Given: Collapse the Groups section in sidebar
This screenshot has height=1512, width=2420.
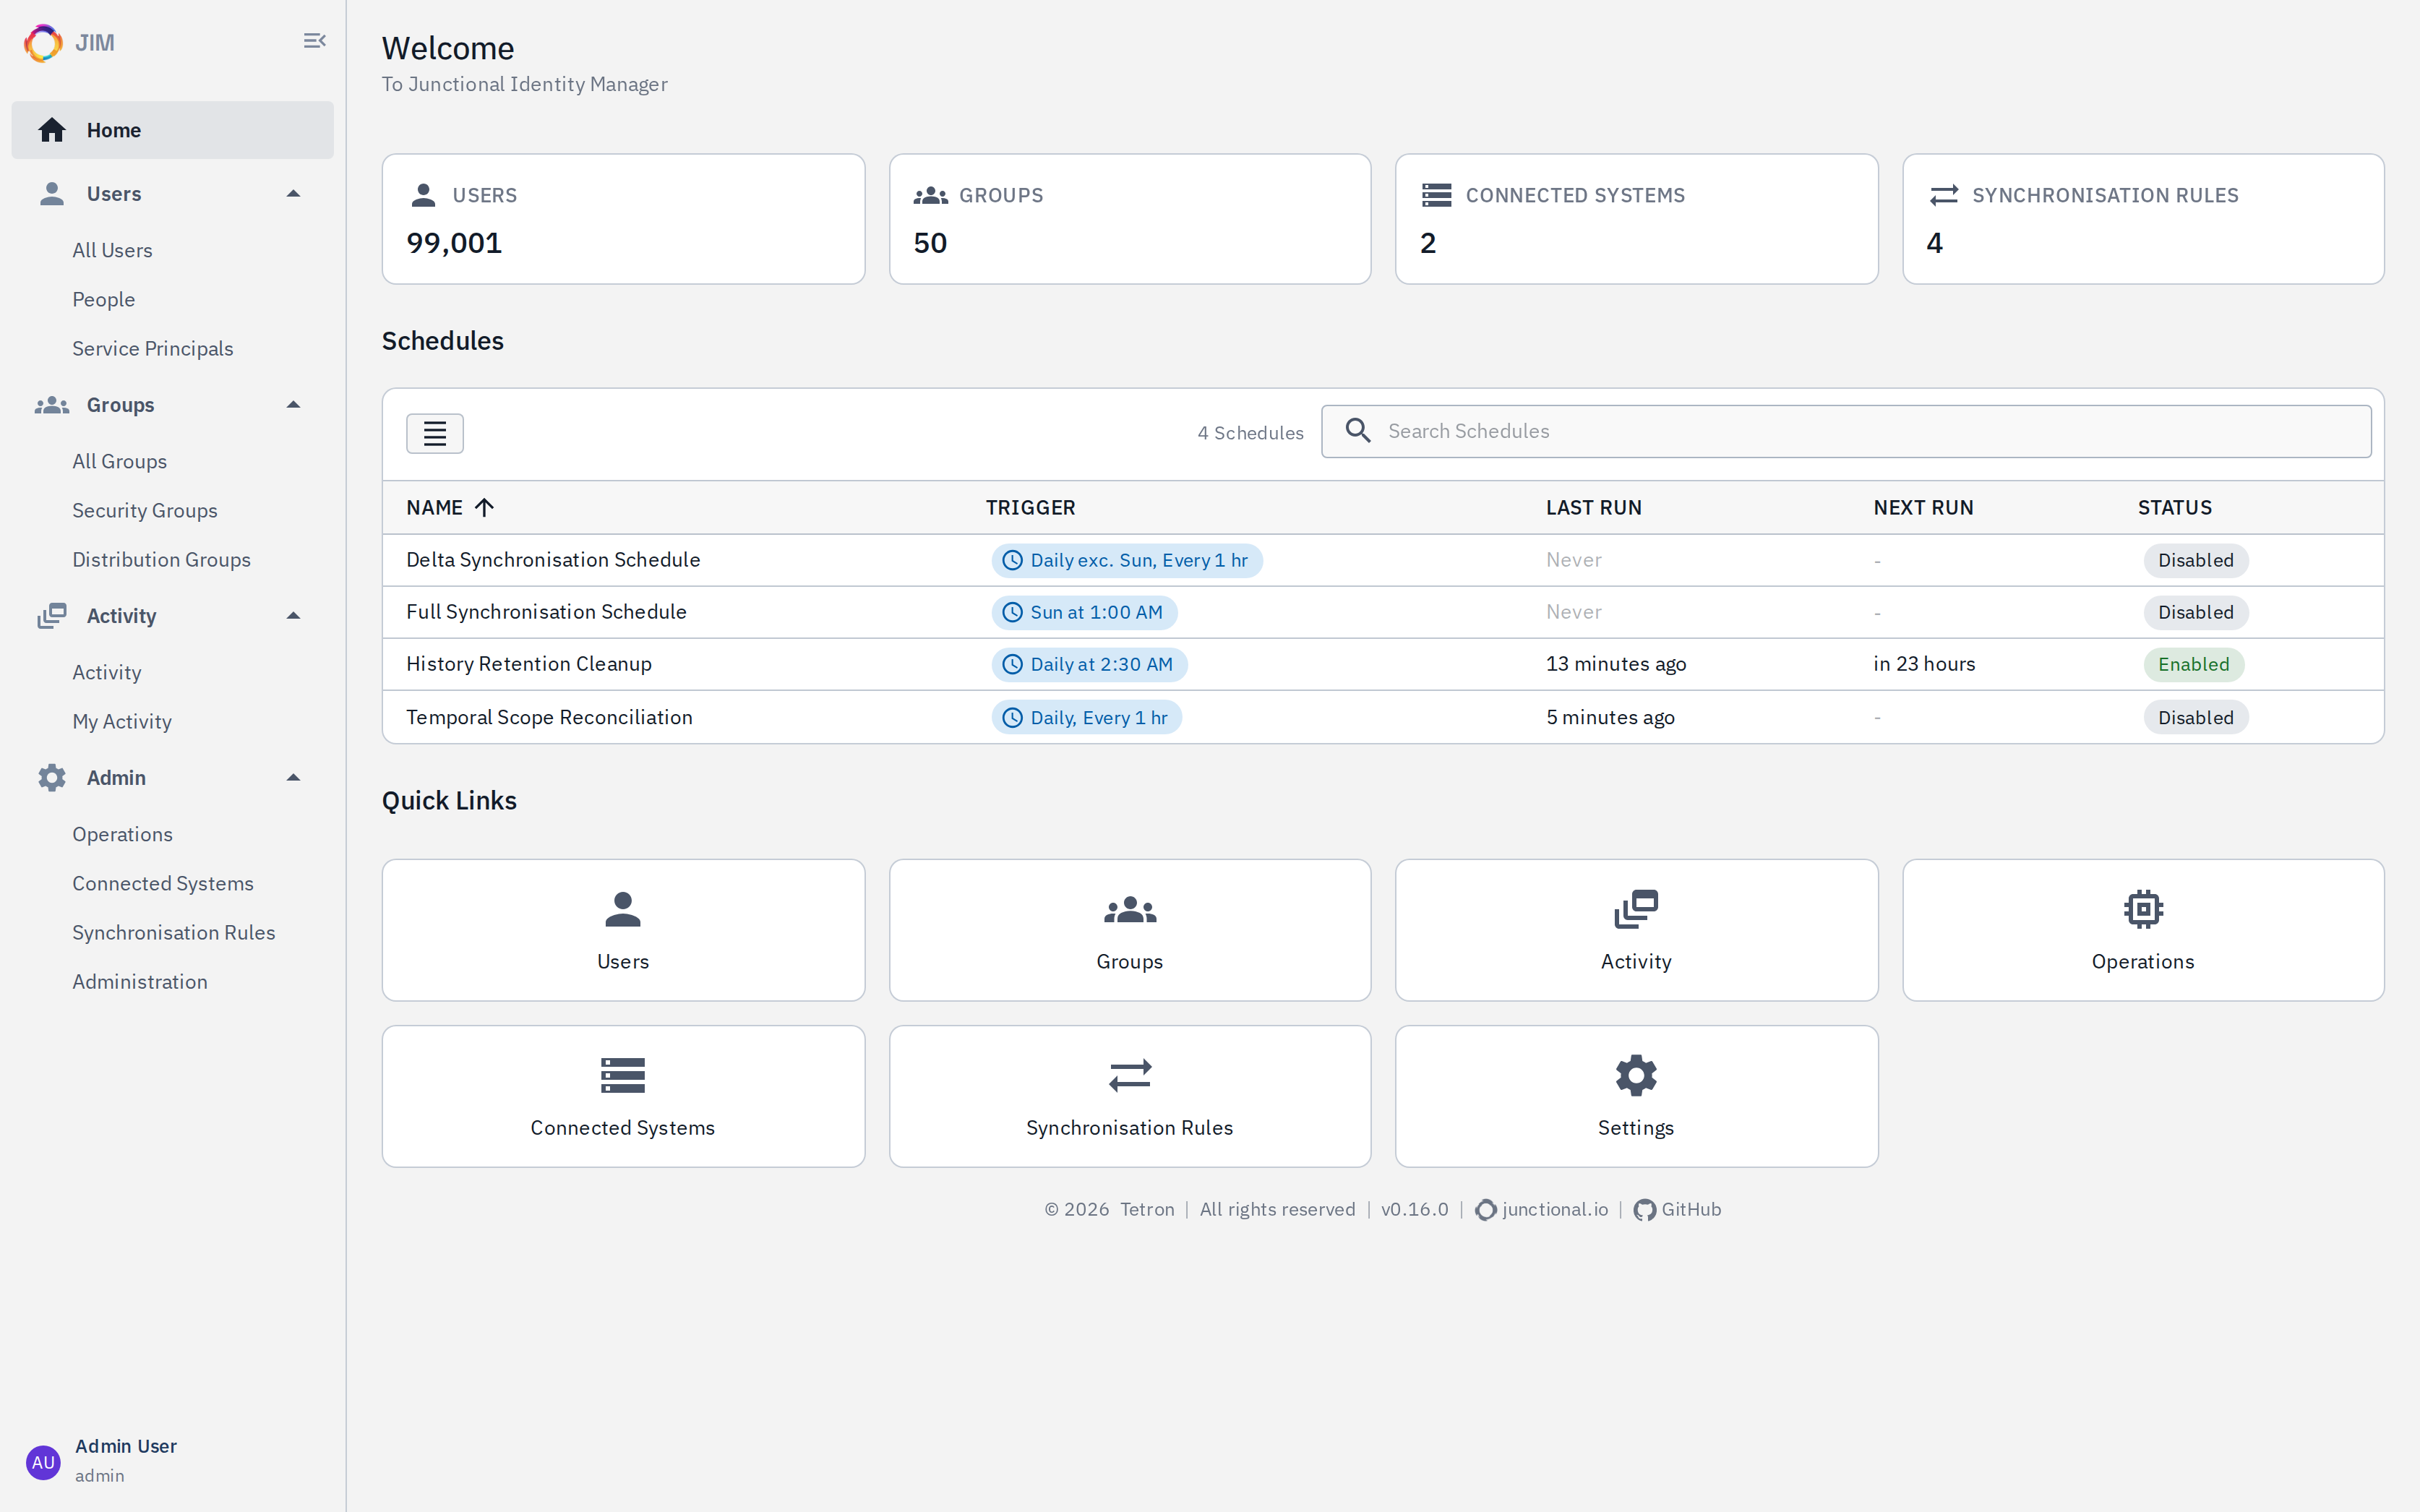Looking at the screenshot, I should [x=293, y=405].
